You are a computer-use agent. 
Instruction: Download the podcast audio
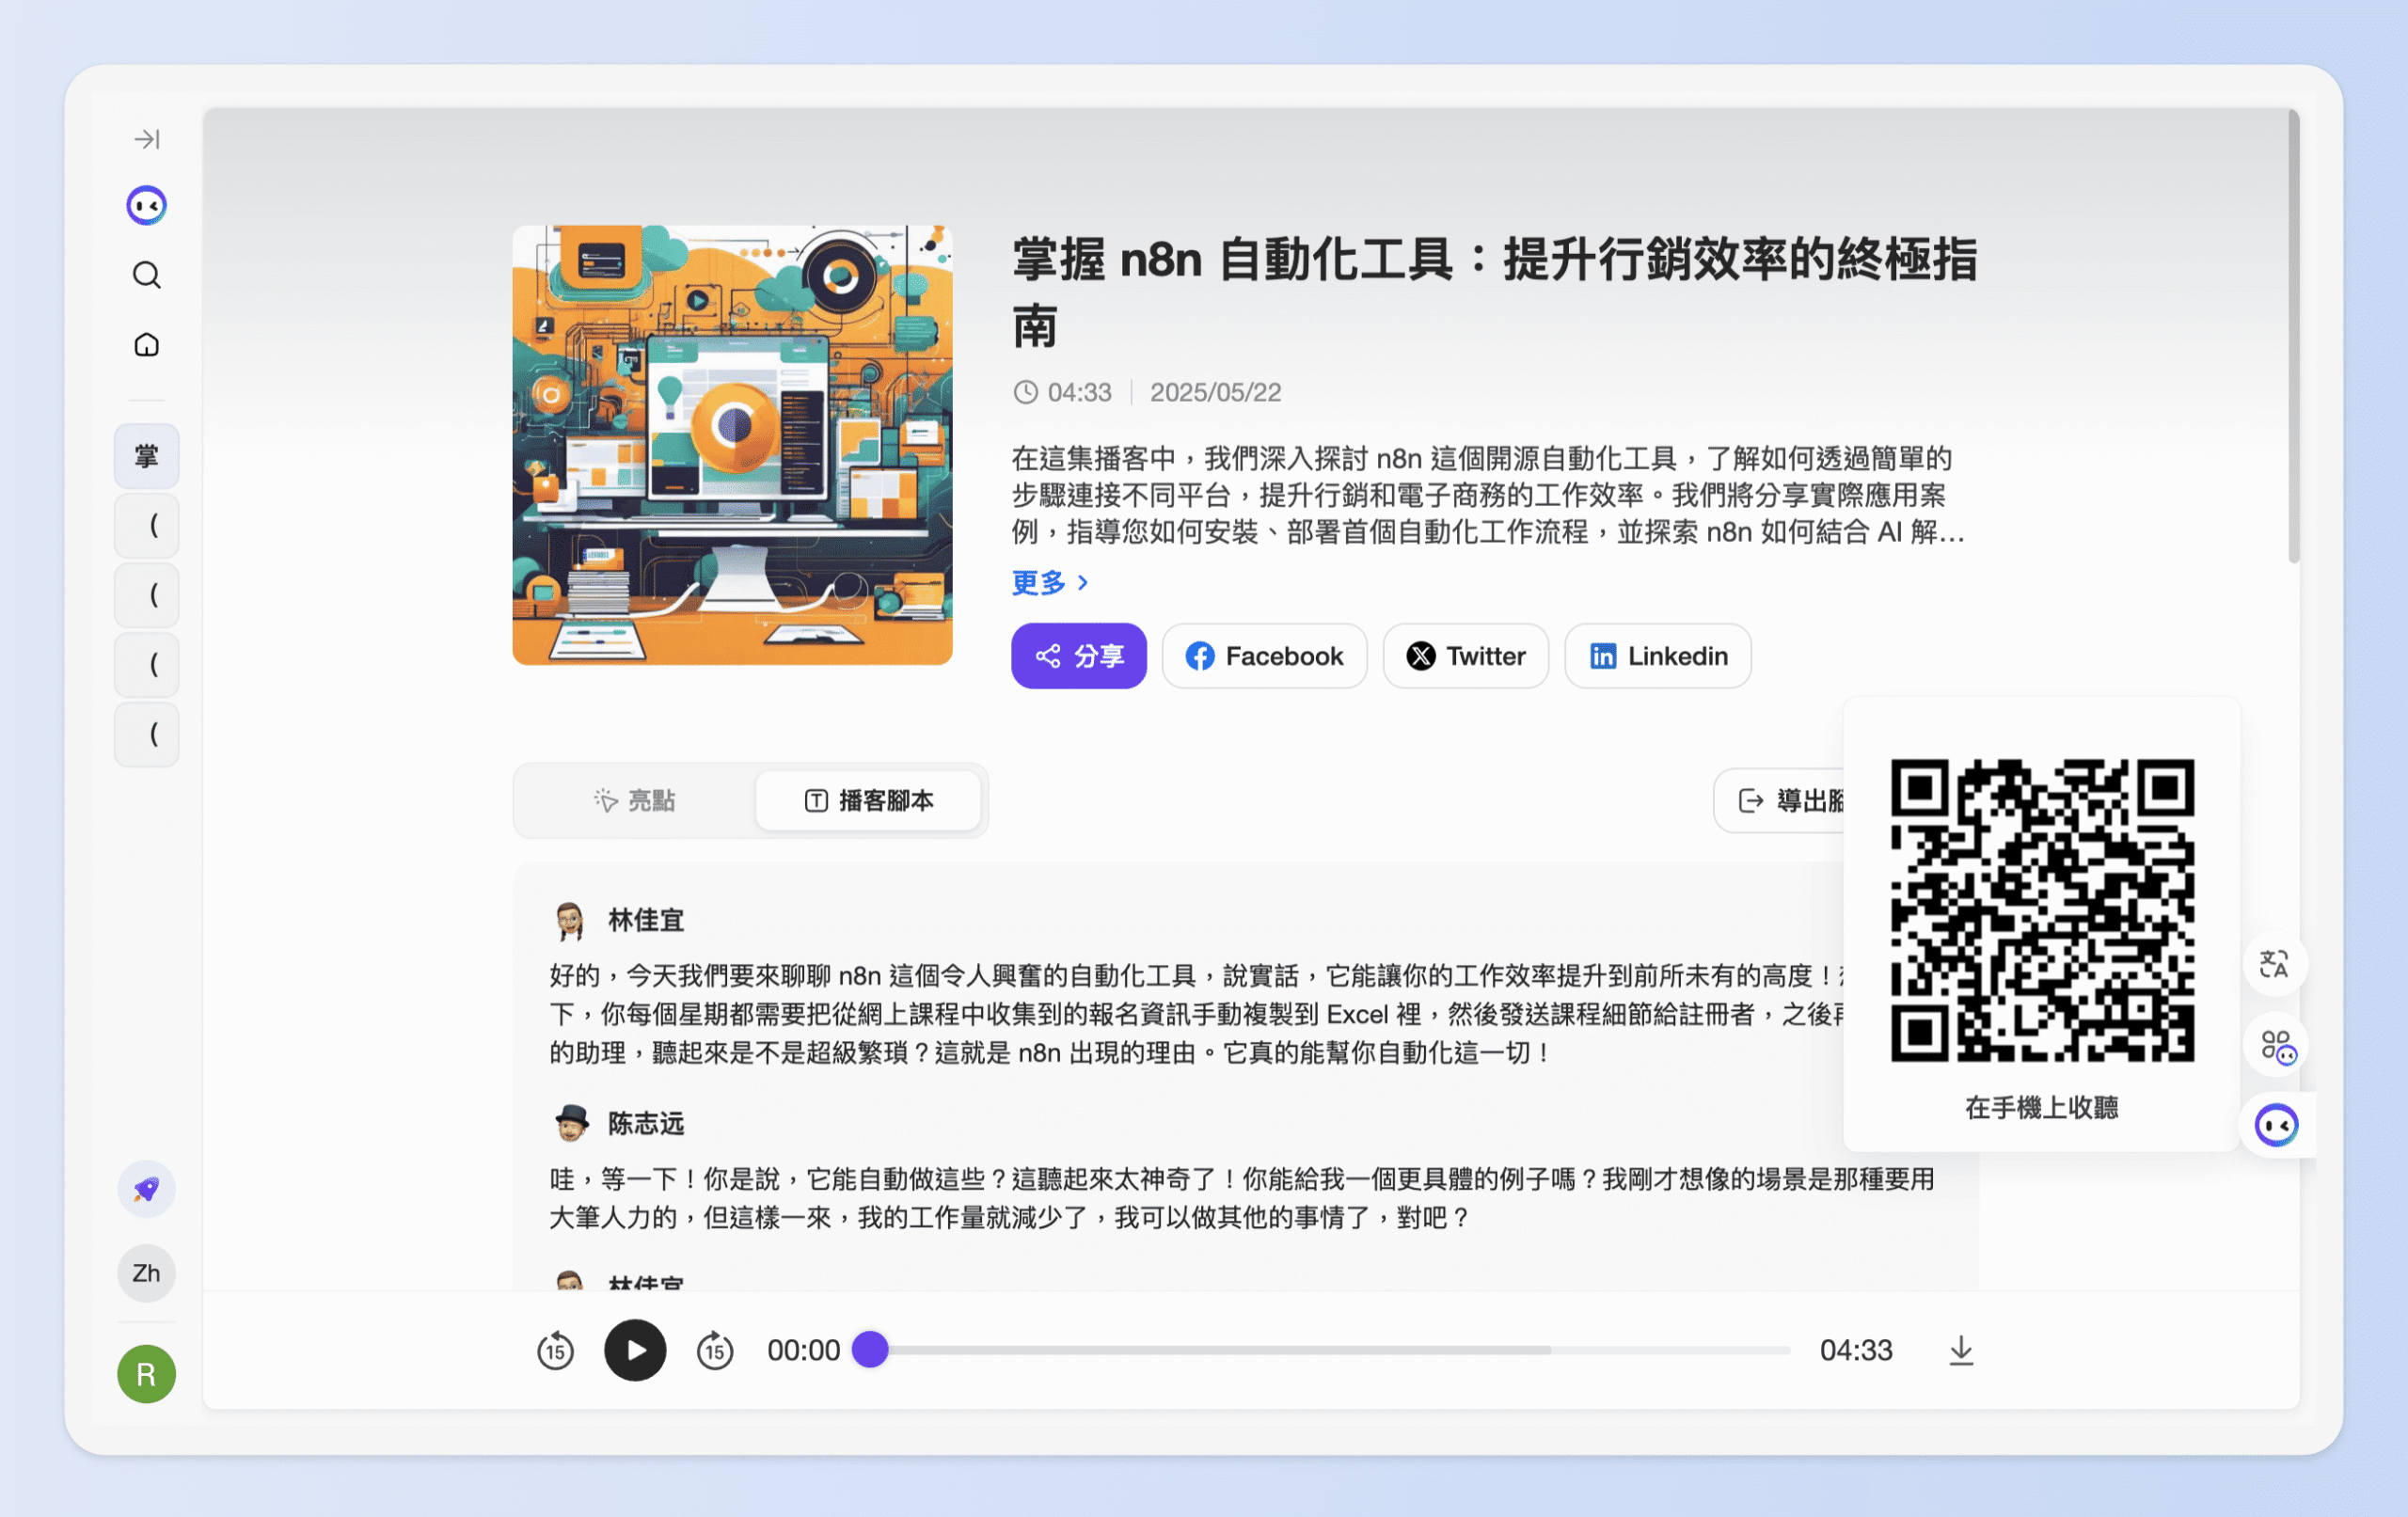point(1962,1351)
